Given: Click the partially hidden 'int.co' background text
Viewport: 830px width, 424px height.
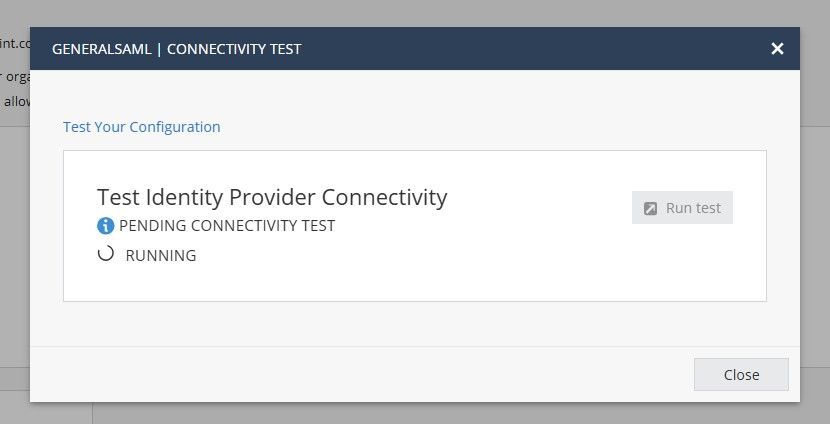Looking at the screenshot, I should (x=15, y=42).
